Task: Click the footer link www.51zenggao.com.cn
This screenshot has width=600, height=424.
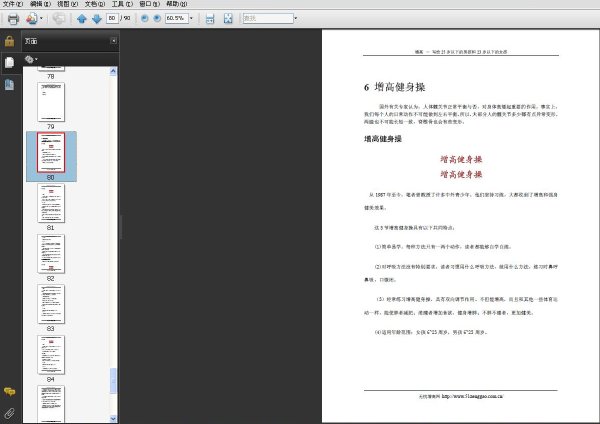Action: coord(473,396)
